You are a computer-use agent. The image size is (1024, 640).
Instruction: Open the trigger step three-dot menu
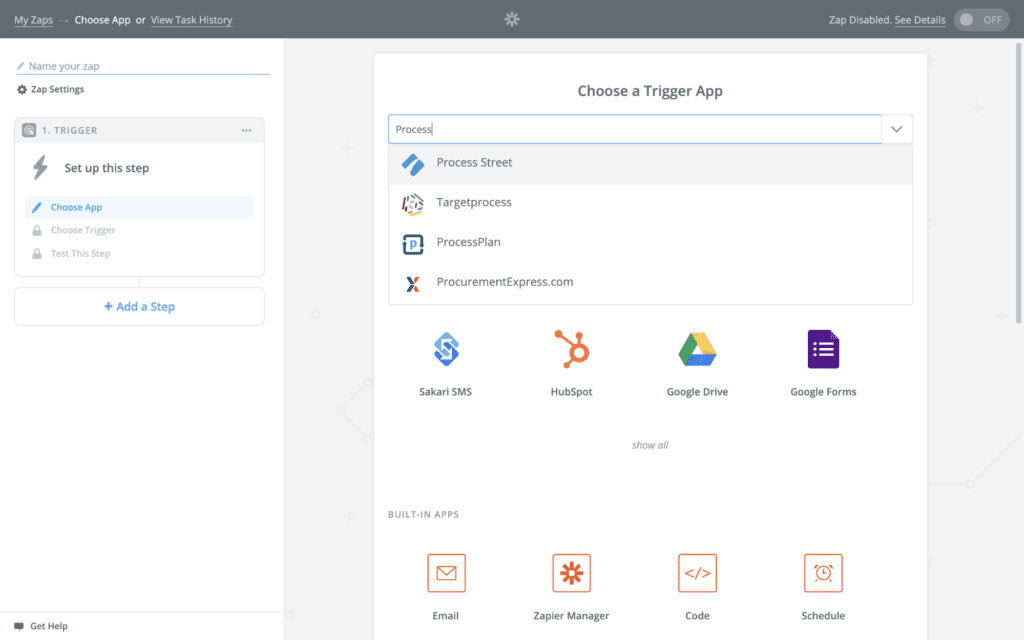coord(246,131)
